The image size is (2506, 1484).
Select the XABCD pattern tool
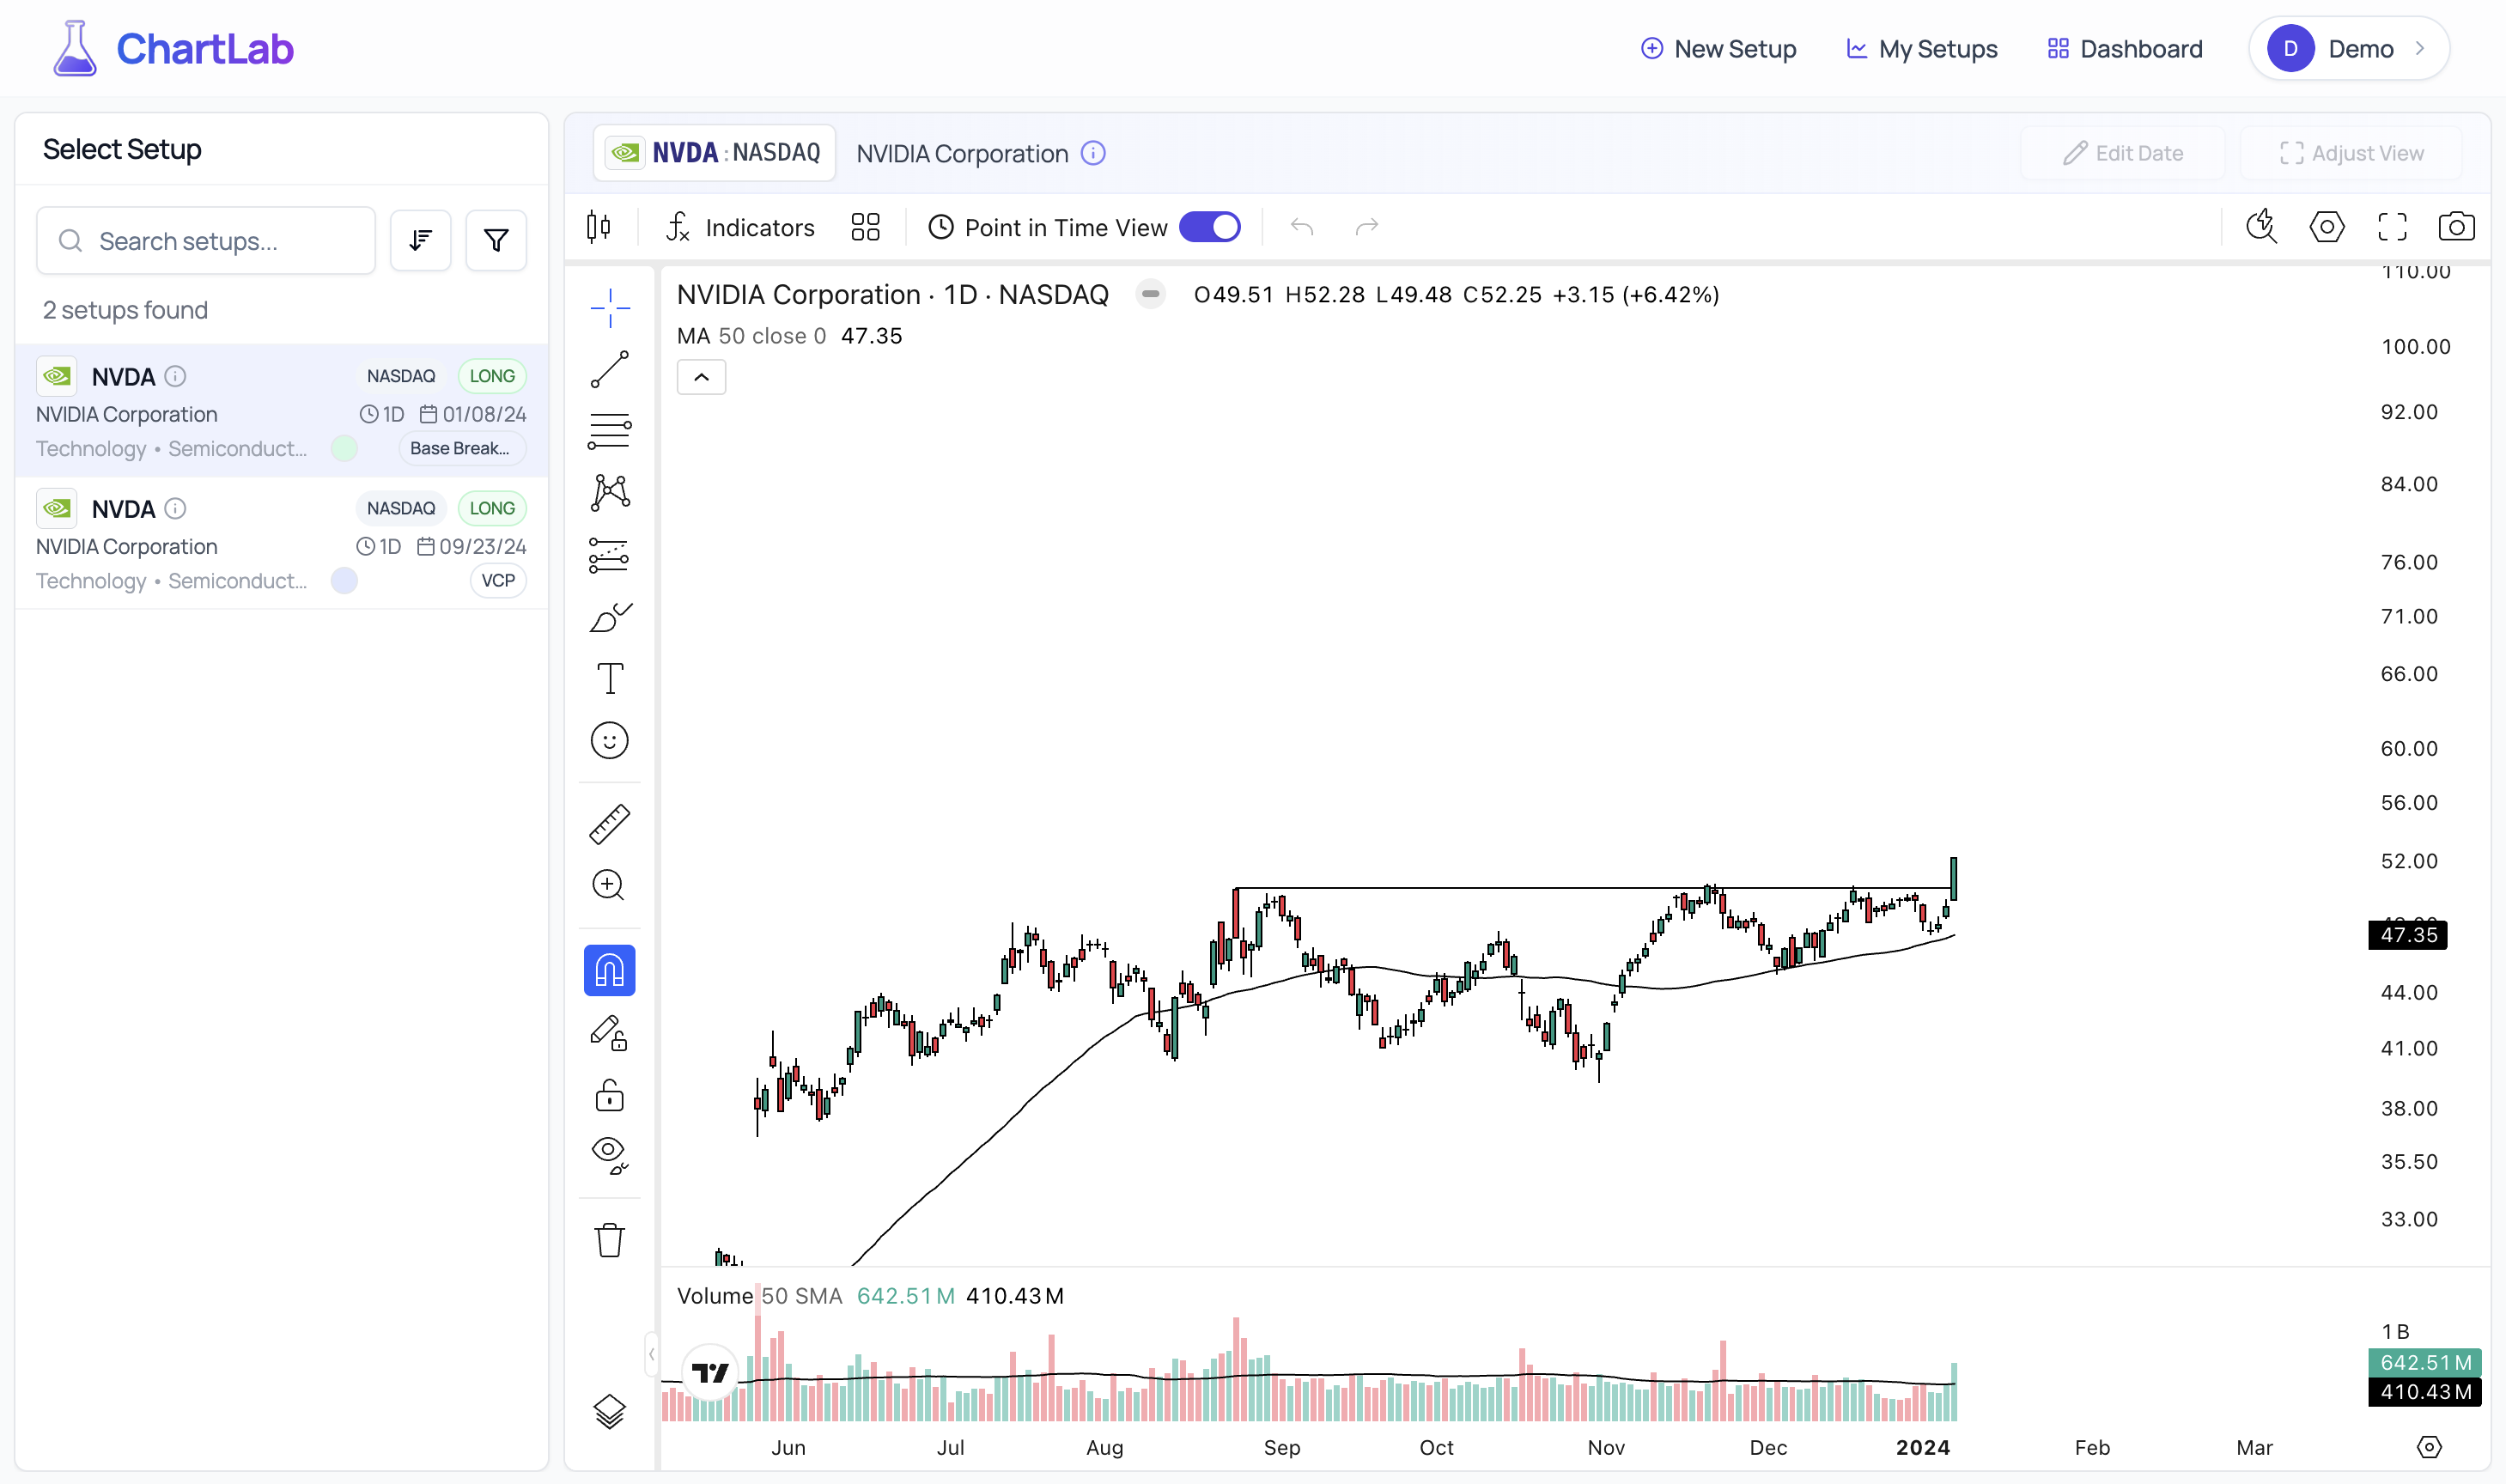click(x=609, y=493)
